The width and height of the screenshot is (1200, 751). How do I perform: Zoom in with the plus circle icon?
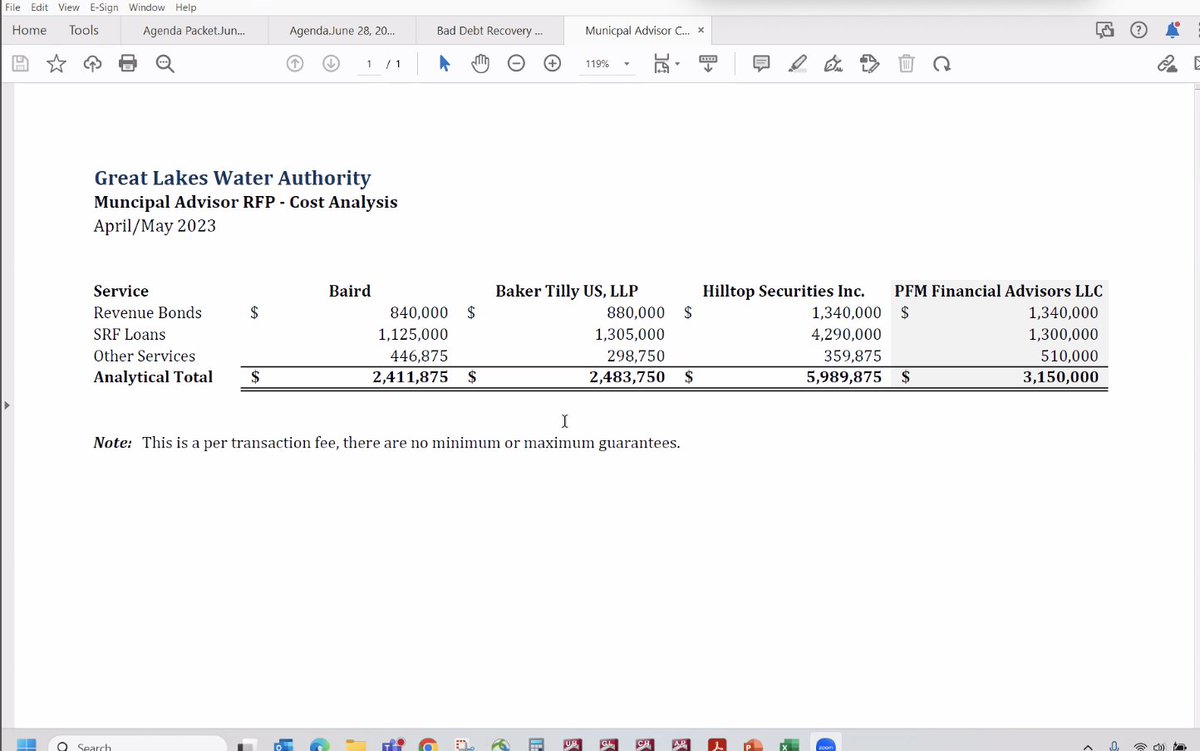point(552,64)
